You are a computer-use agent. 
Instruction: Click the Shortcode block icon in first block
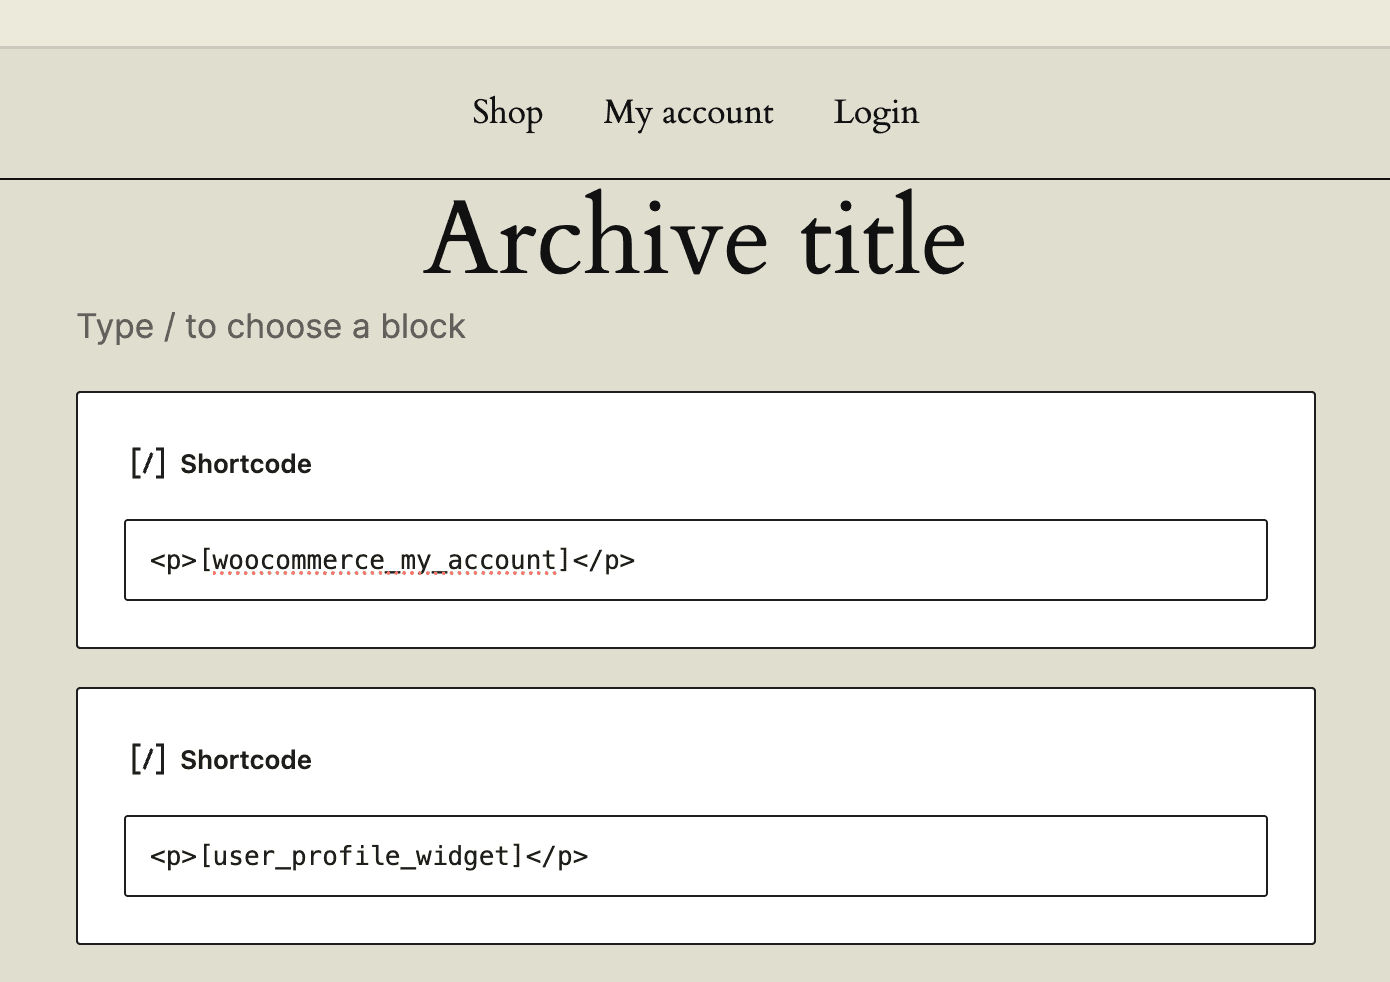[x=148, y=462]
